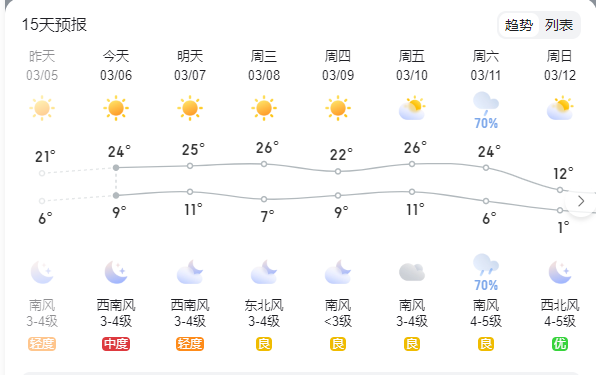The image size is (596, 375).
Task: Click the 12° high temperature point on 周日
Action: click(x=560, y=190)
